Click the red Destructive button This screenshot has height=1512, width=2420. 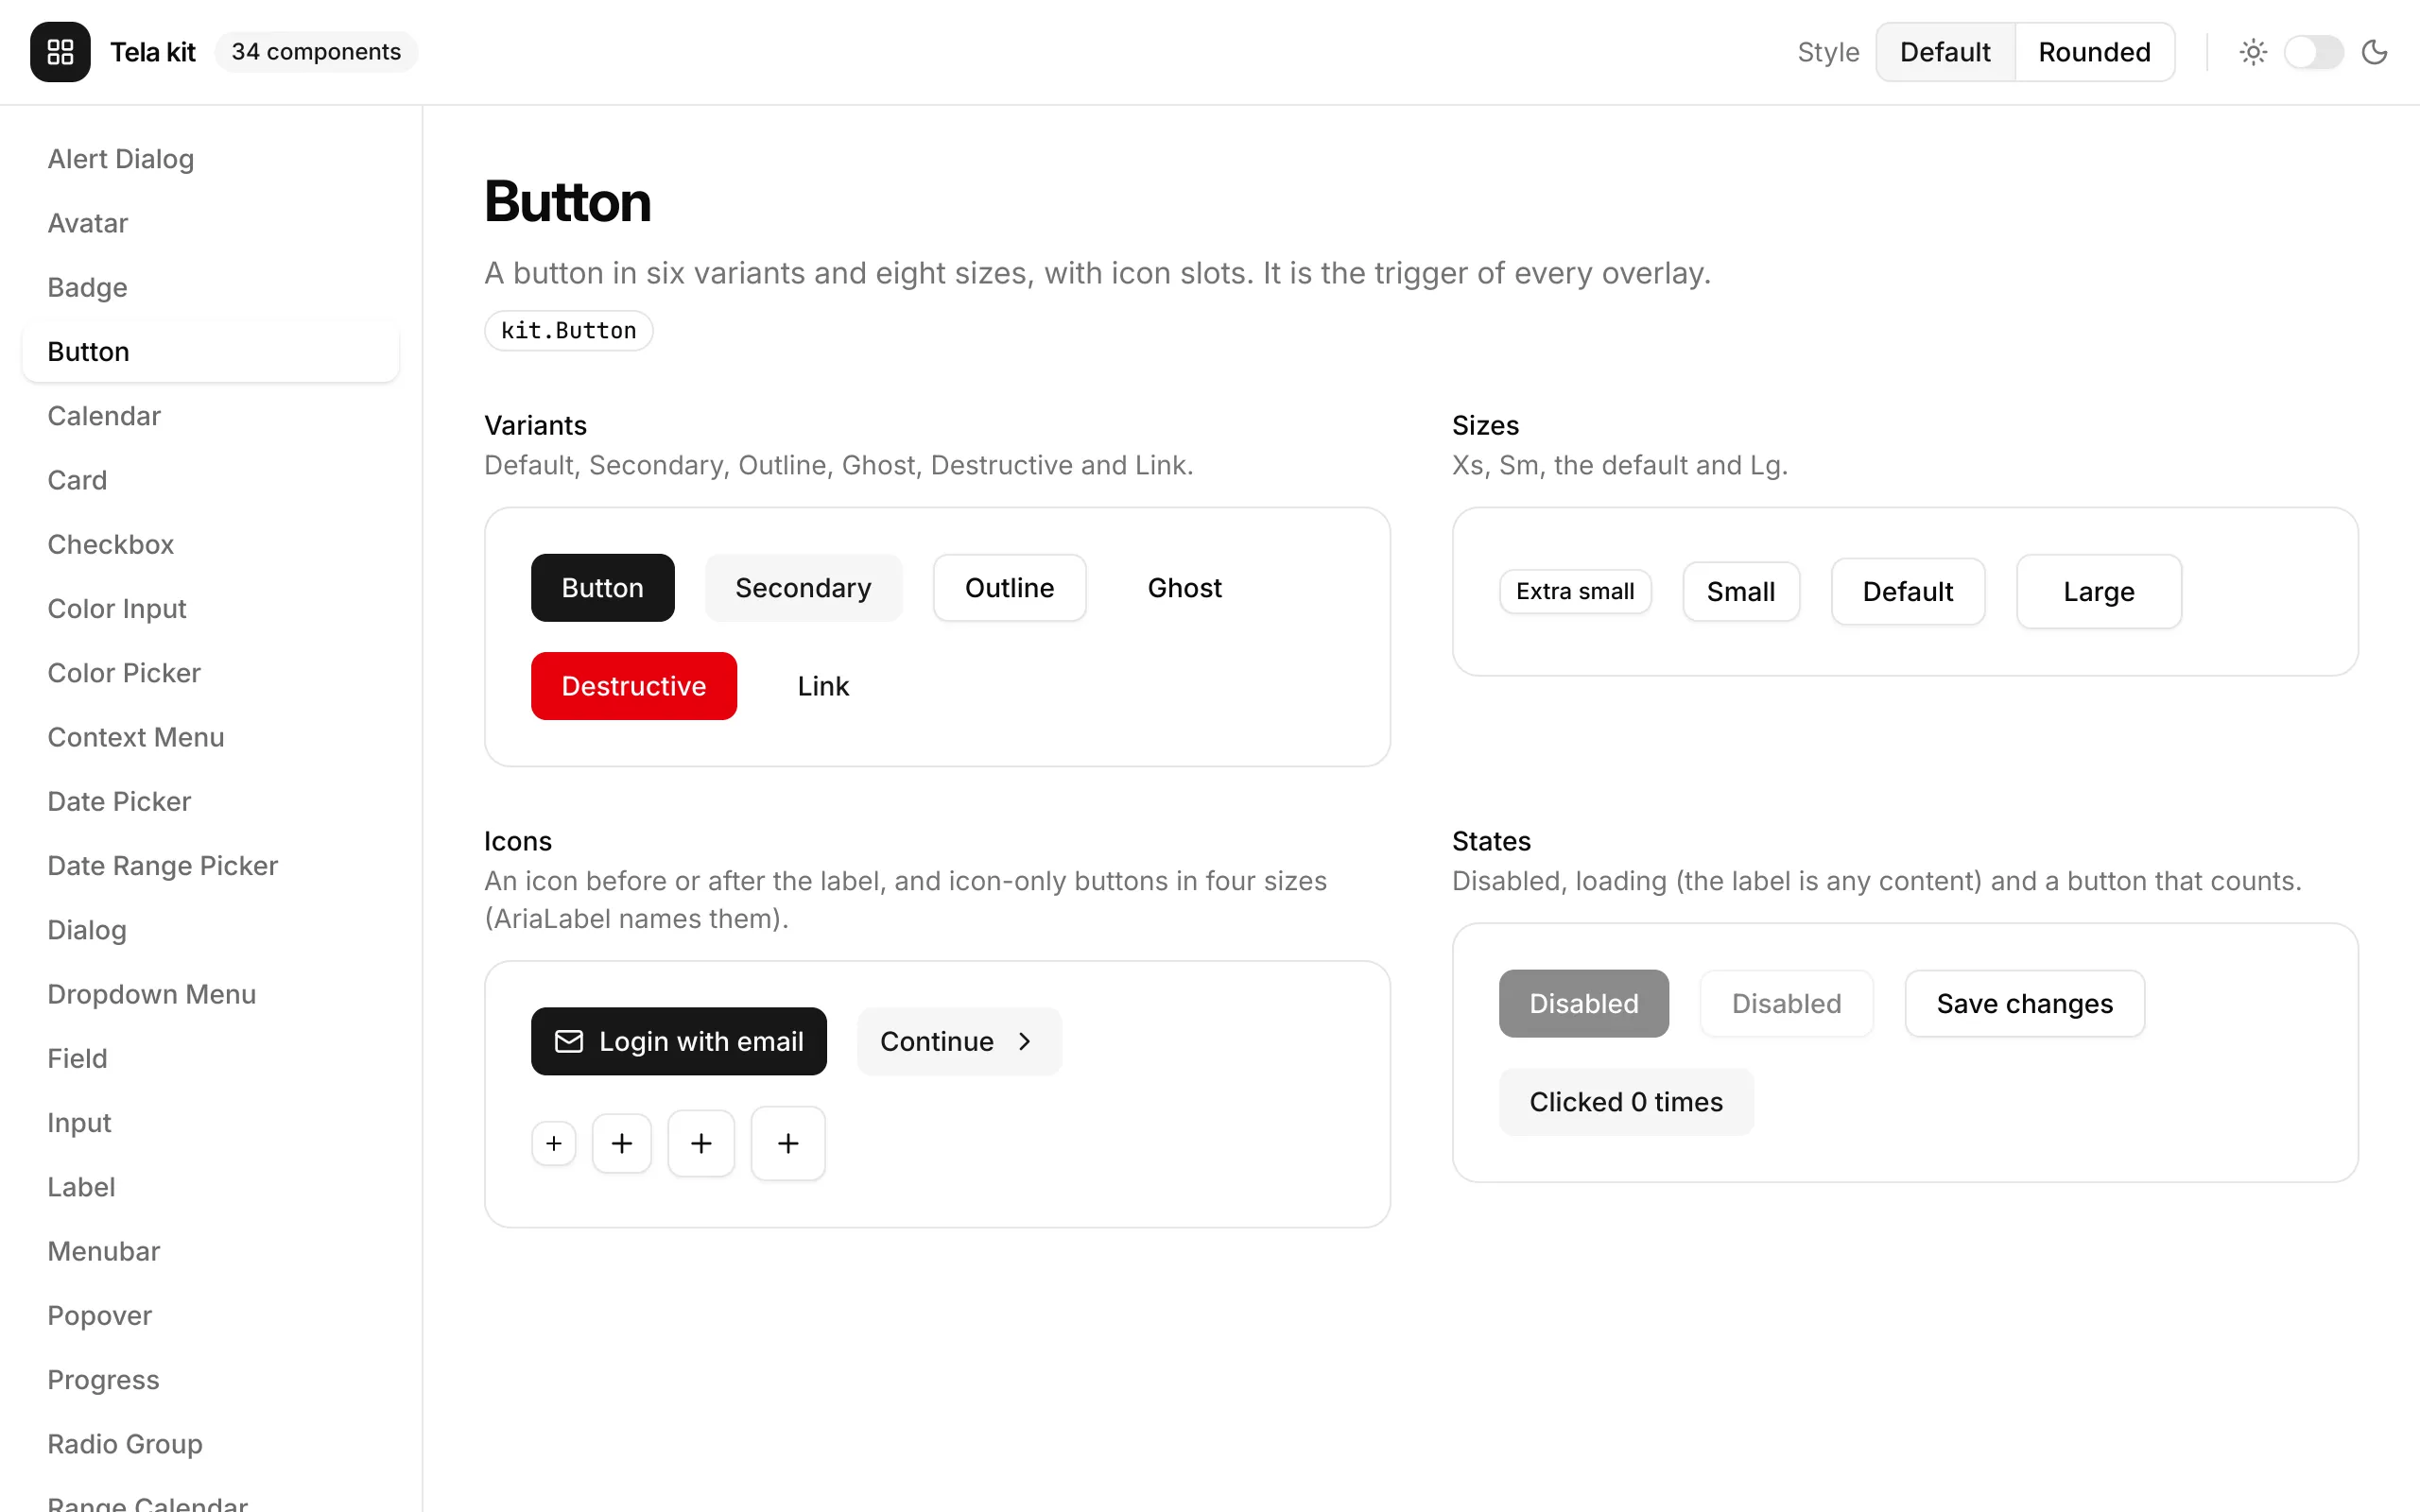click(x=634, y=686)
